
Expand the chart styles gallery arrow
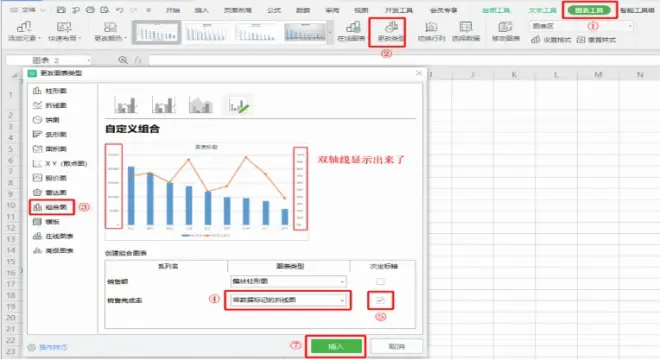tap(330, 32)
